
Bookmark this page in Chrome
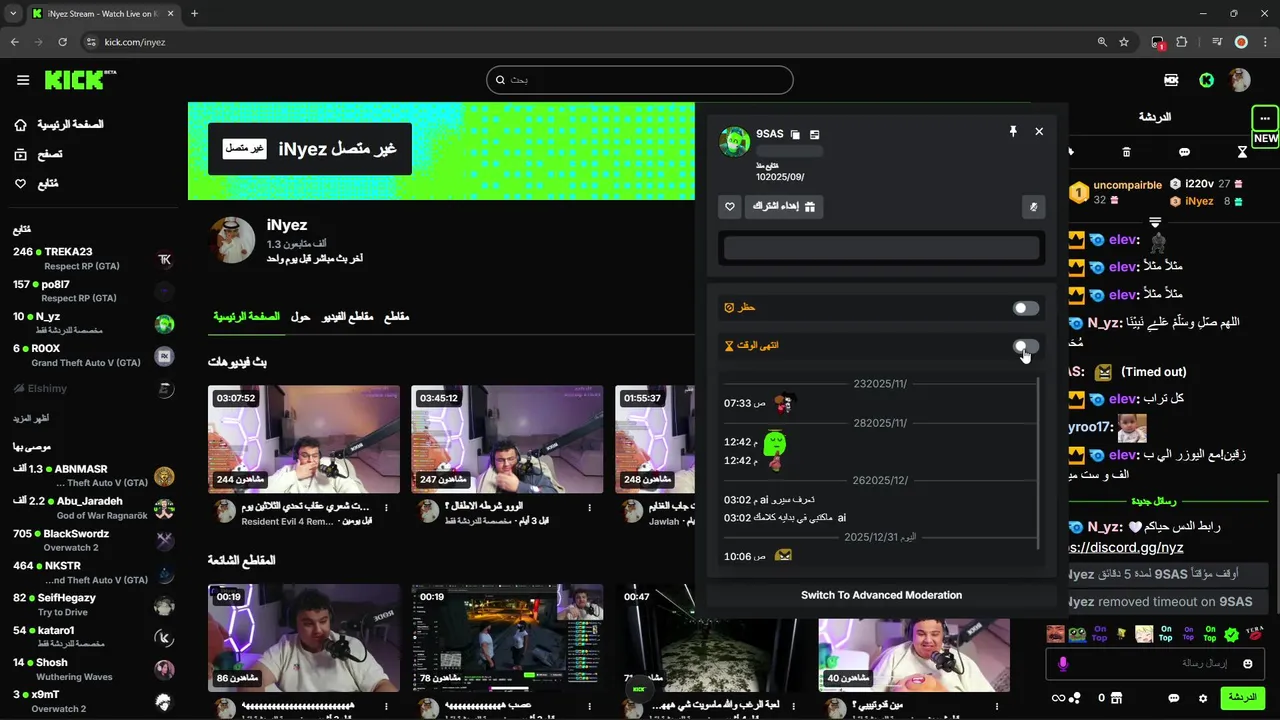(x=1124, y=42)
